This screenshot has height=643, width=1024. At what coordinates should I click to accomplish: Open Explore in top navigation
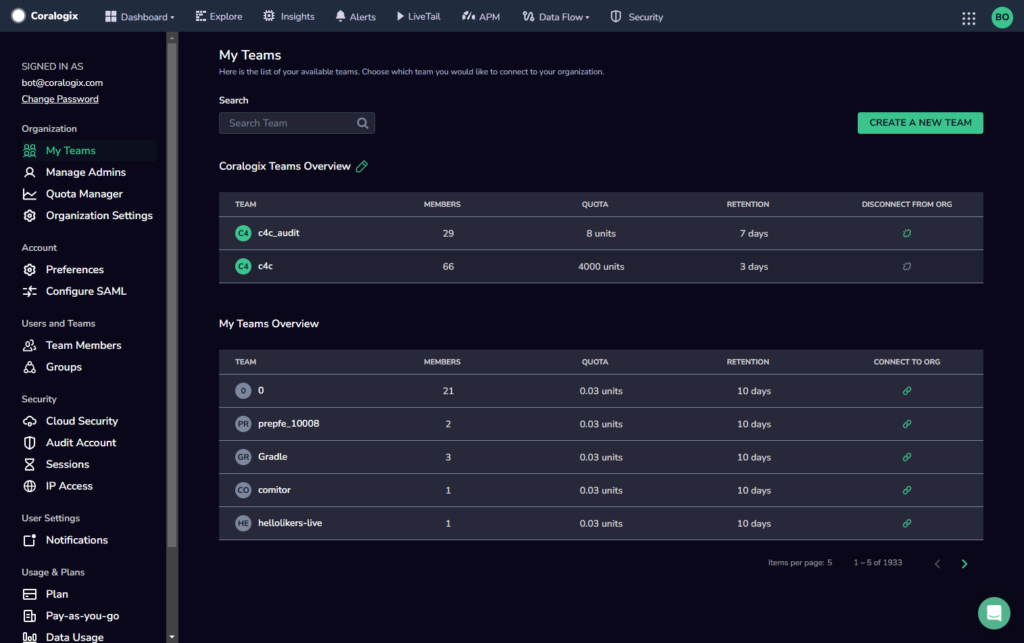(x=219, y=17)
